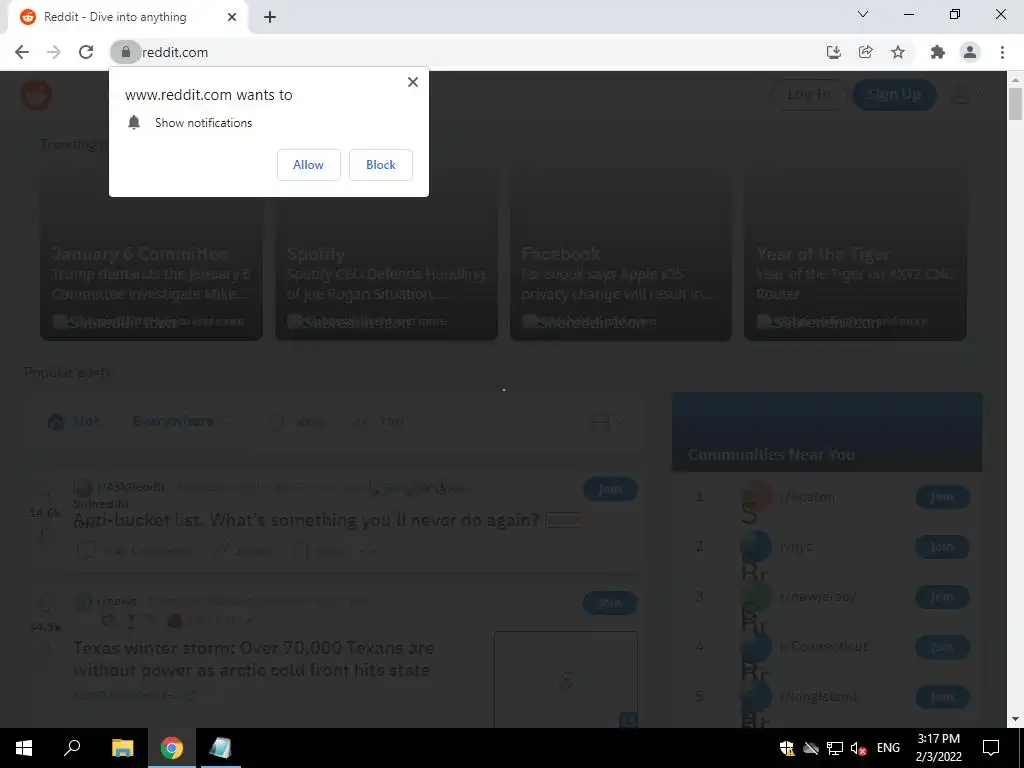Viewport: 1024px width, 768px height.
Task: Open the taskbar clock showing 3:17 PM
Action: [938, 748]
